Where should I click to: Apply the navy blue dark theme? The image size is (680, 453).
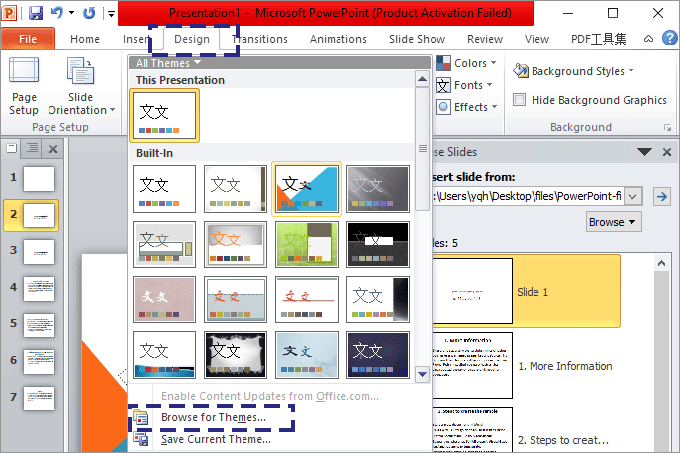click(x=378, y=355)
